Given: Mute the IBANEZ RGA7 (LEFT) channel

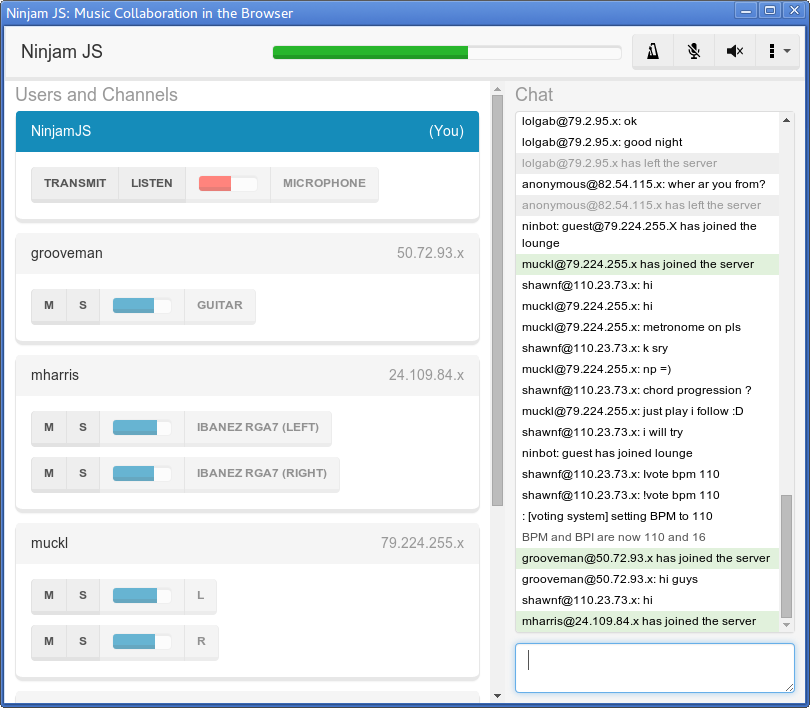Looking at the screenshot, I should tap(49, 427).
